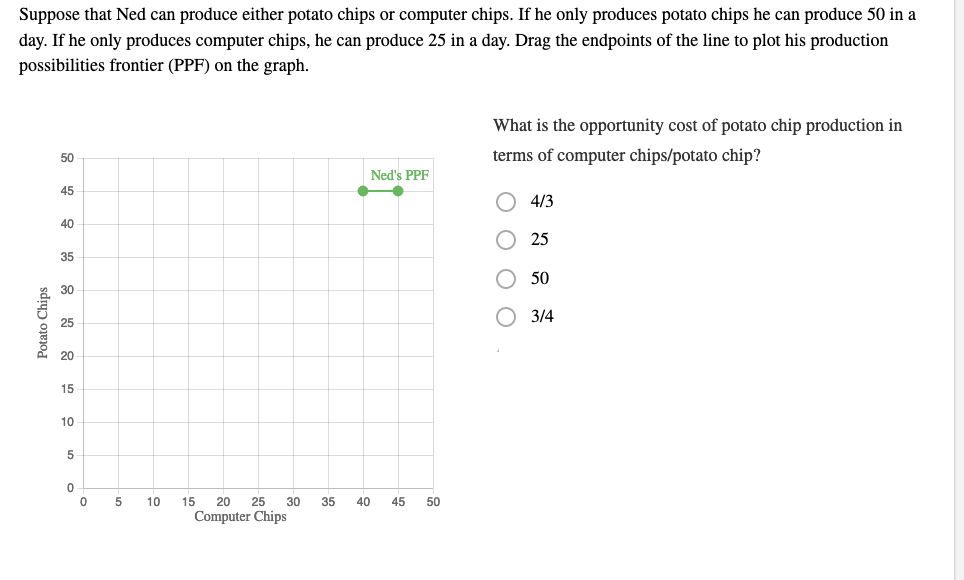Click the green PPF line segment
Screen dimensions: 964x580
tap(380, 191)
